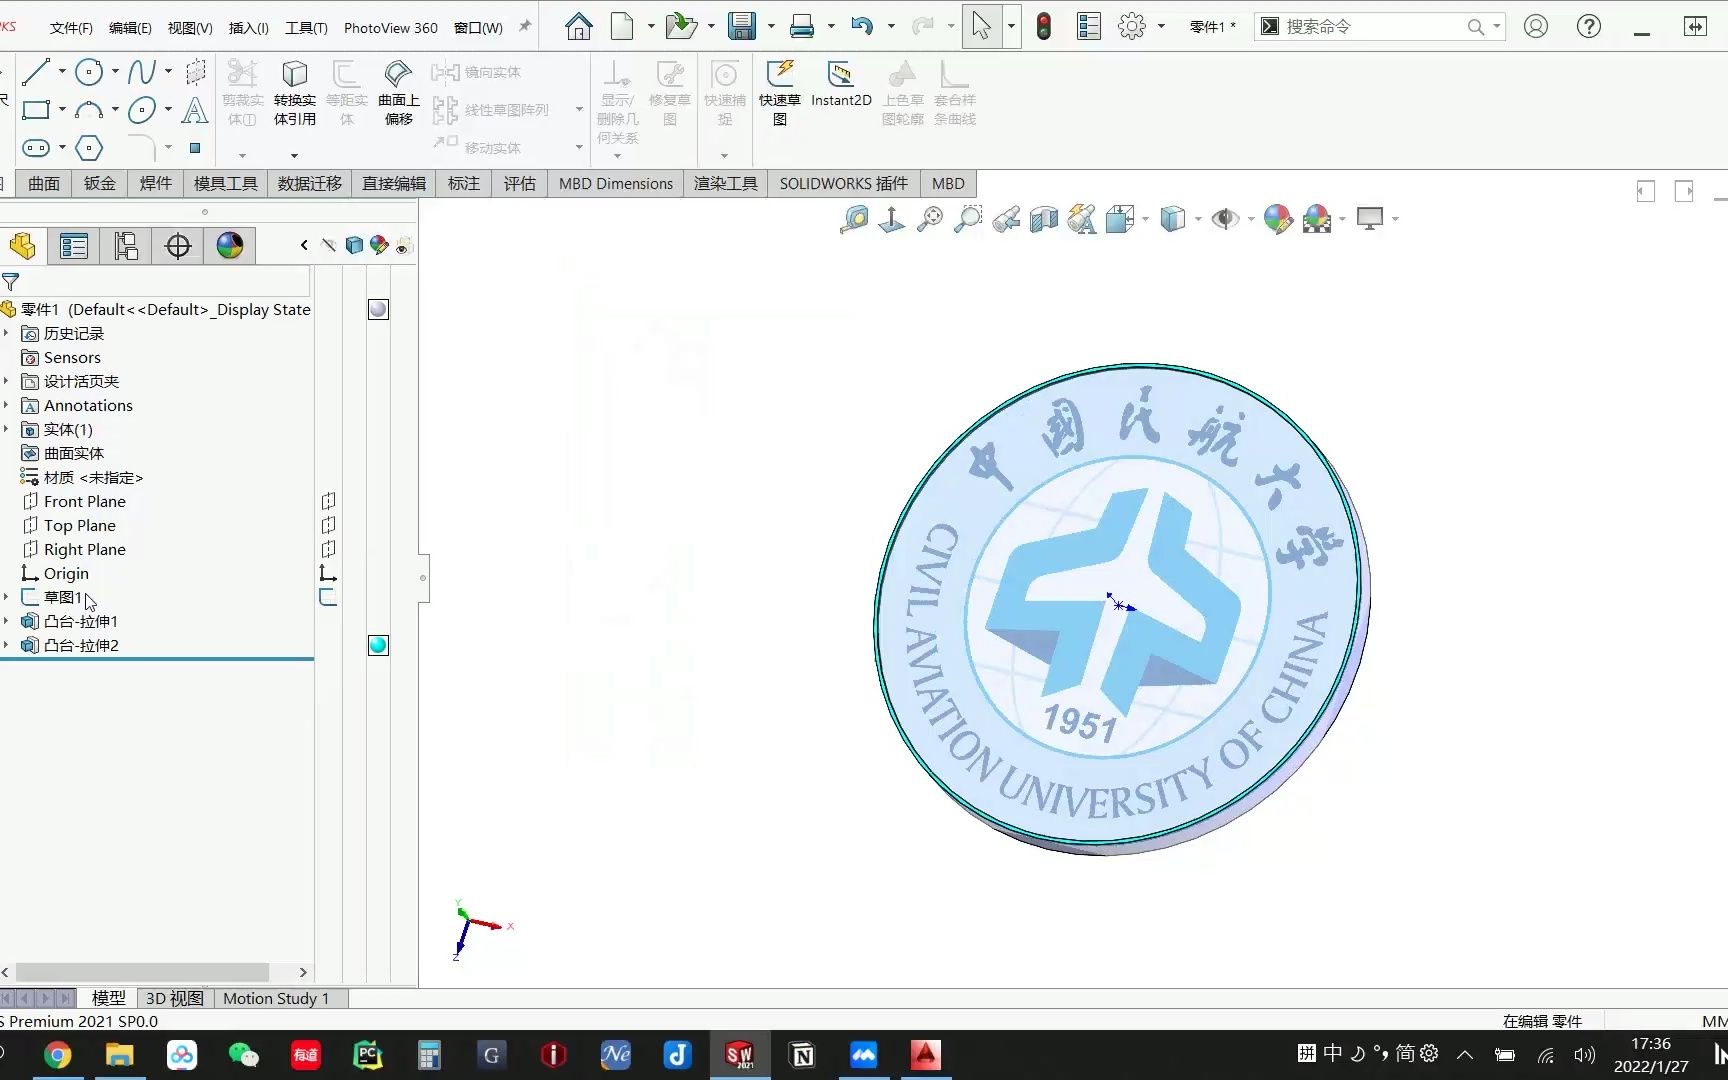Expand 凸台-拉伸1 tree node
1728x1080 pixels.
point(6,621)
